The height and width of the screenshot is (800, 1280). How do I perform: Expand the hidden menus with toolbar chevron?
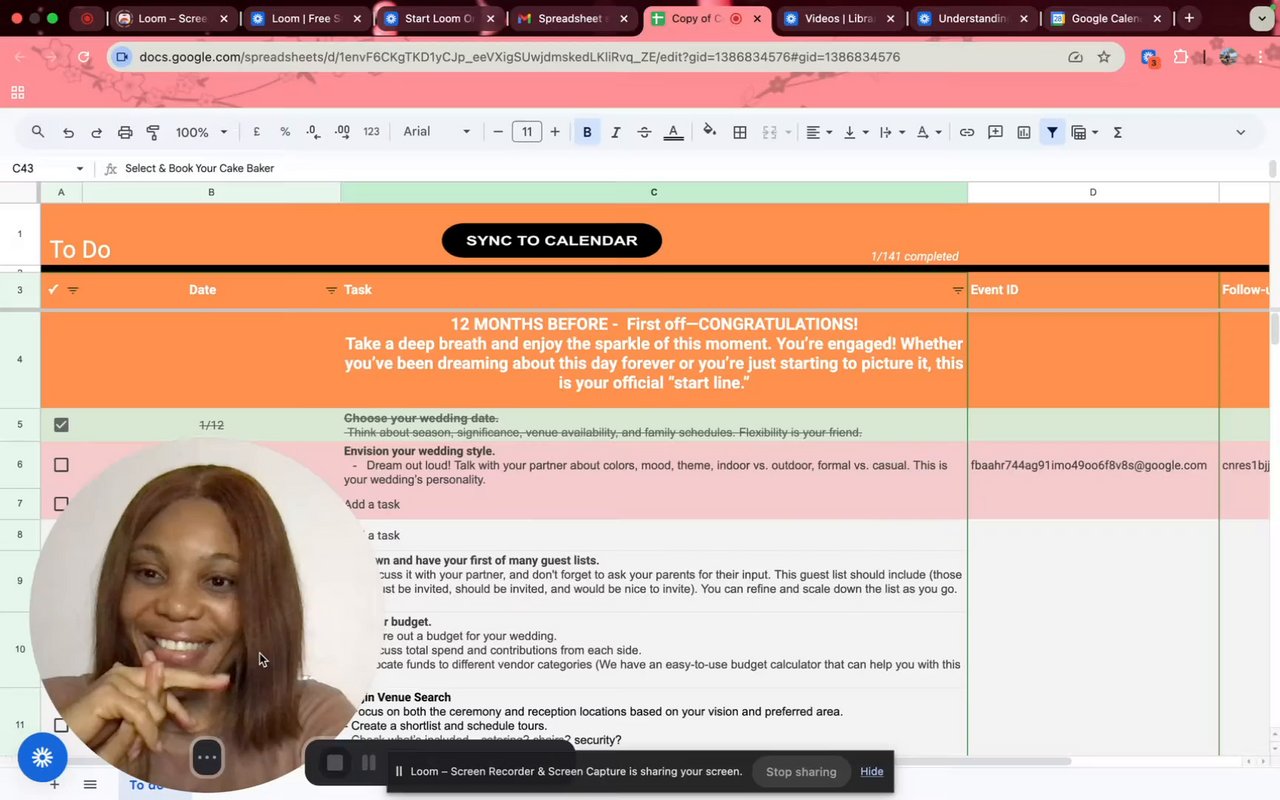click(x=1240, y=132)
